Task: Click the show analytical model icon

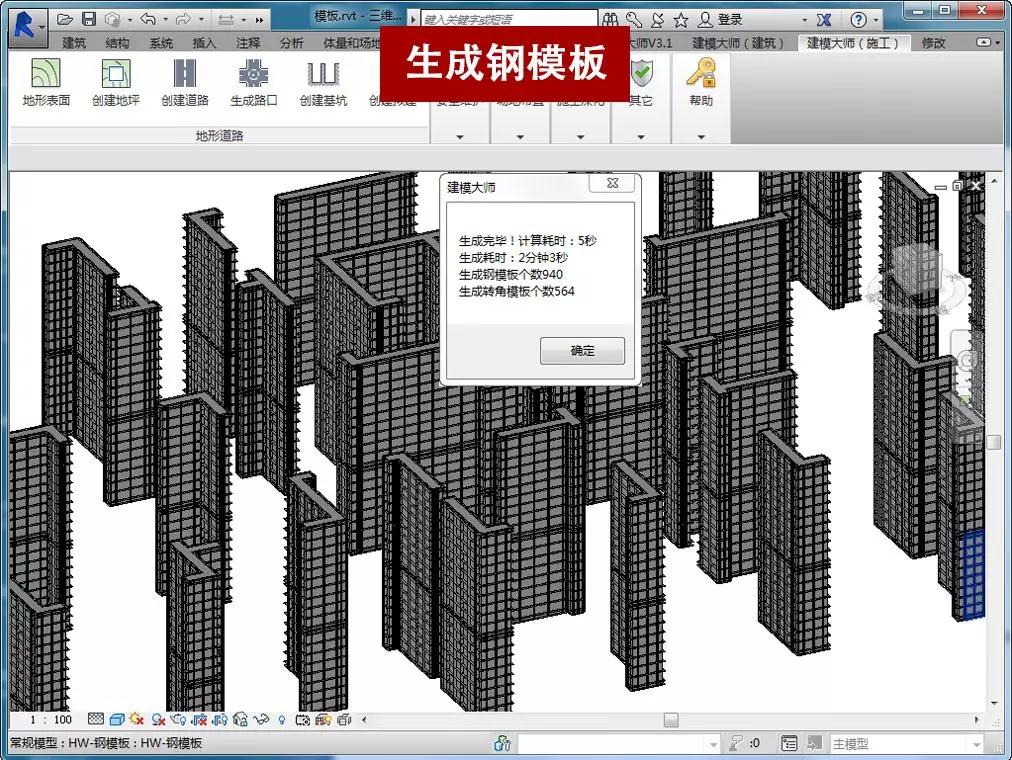Action: click(323, 719)
